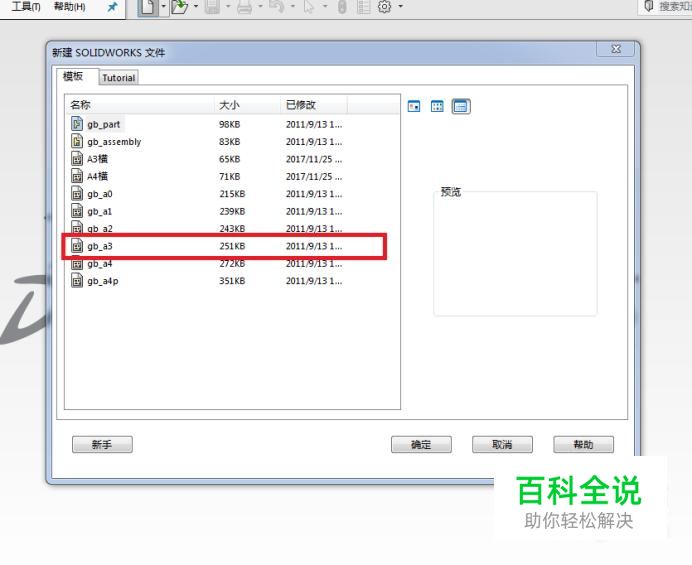Screen dimensions: 692x565
Task: Sort by the 大小 column header
Action: tap(248, 105)
